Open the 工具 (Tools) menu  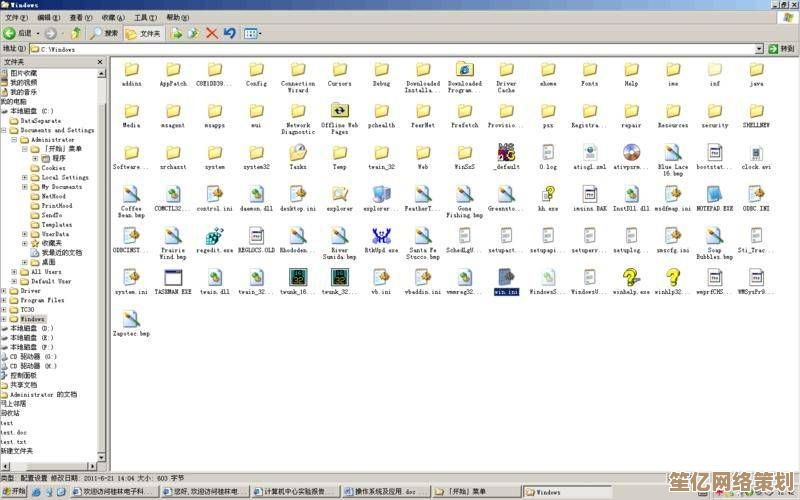pyautogui.click(x=145, y=17)
